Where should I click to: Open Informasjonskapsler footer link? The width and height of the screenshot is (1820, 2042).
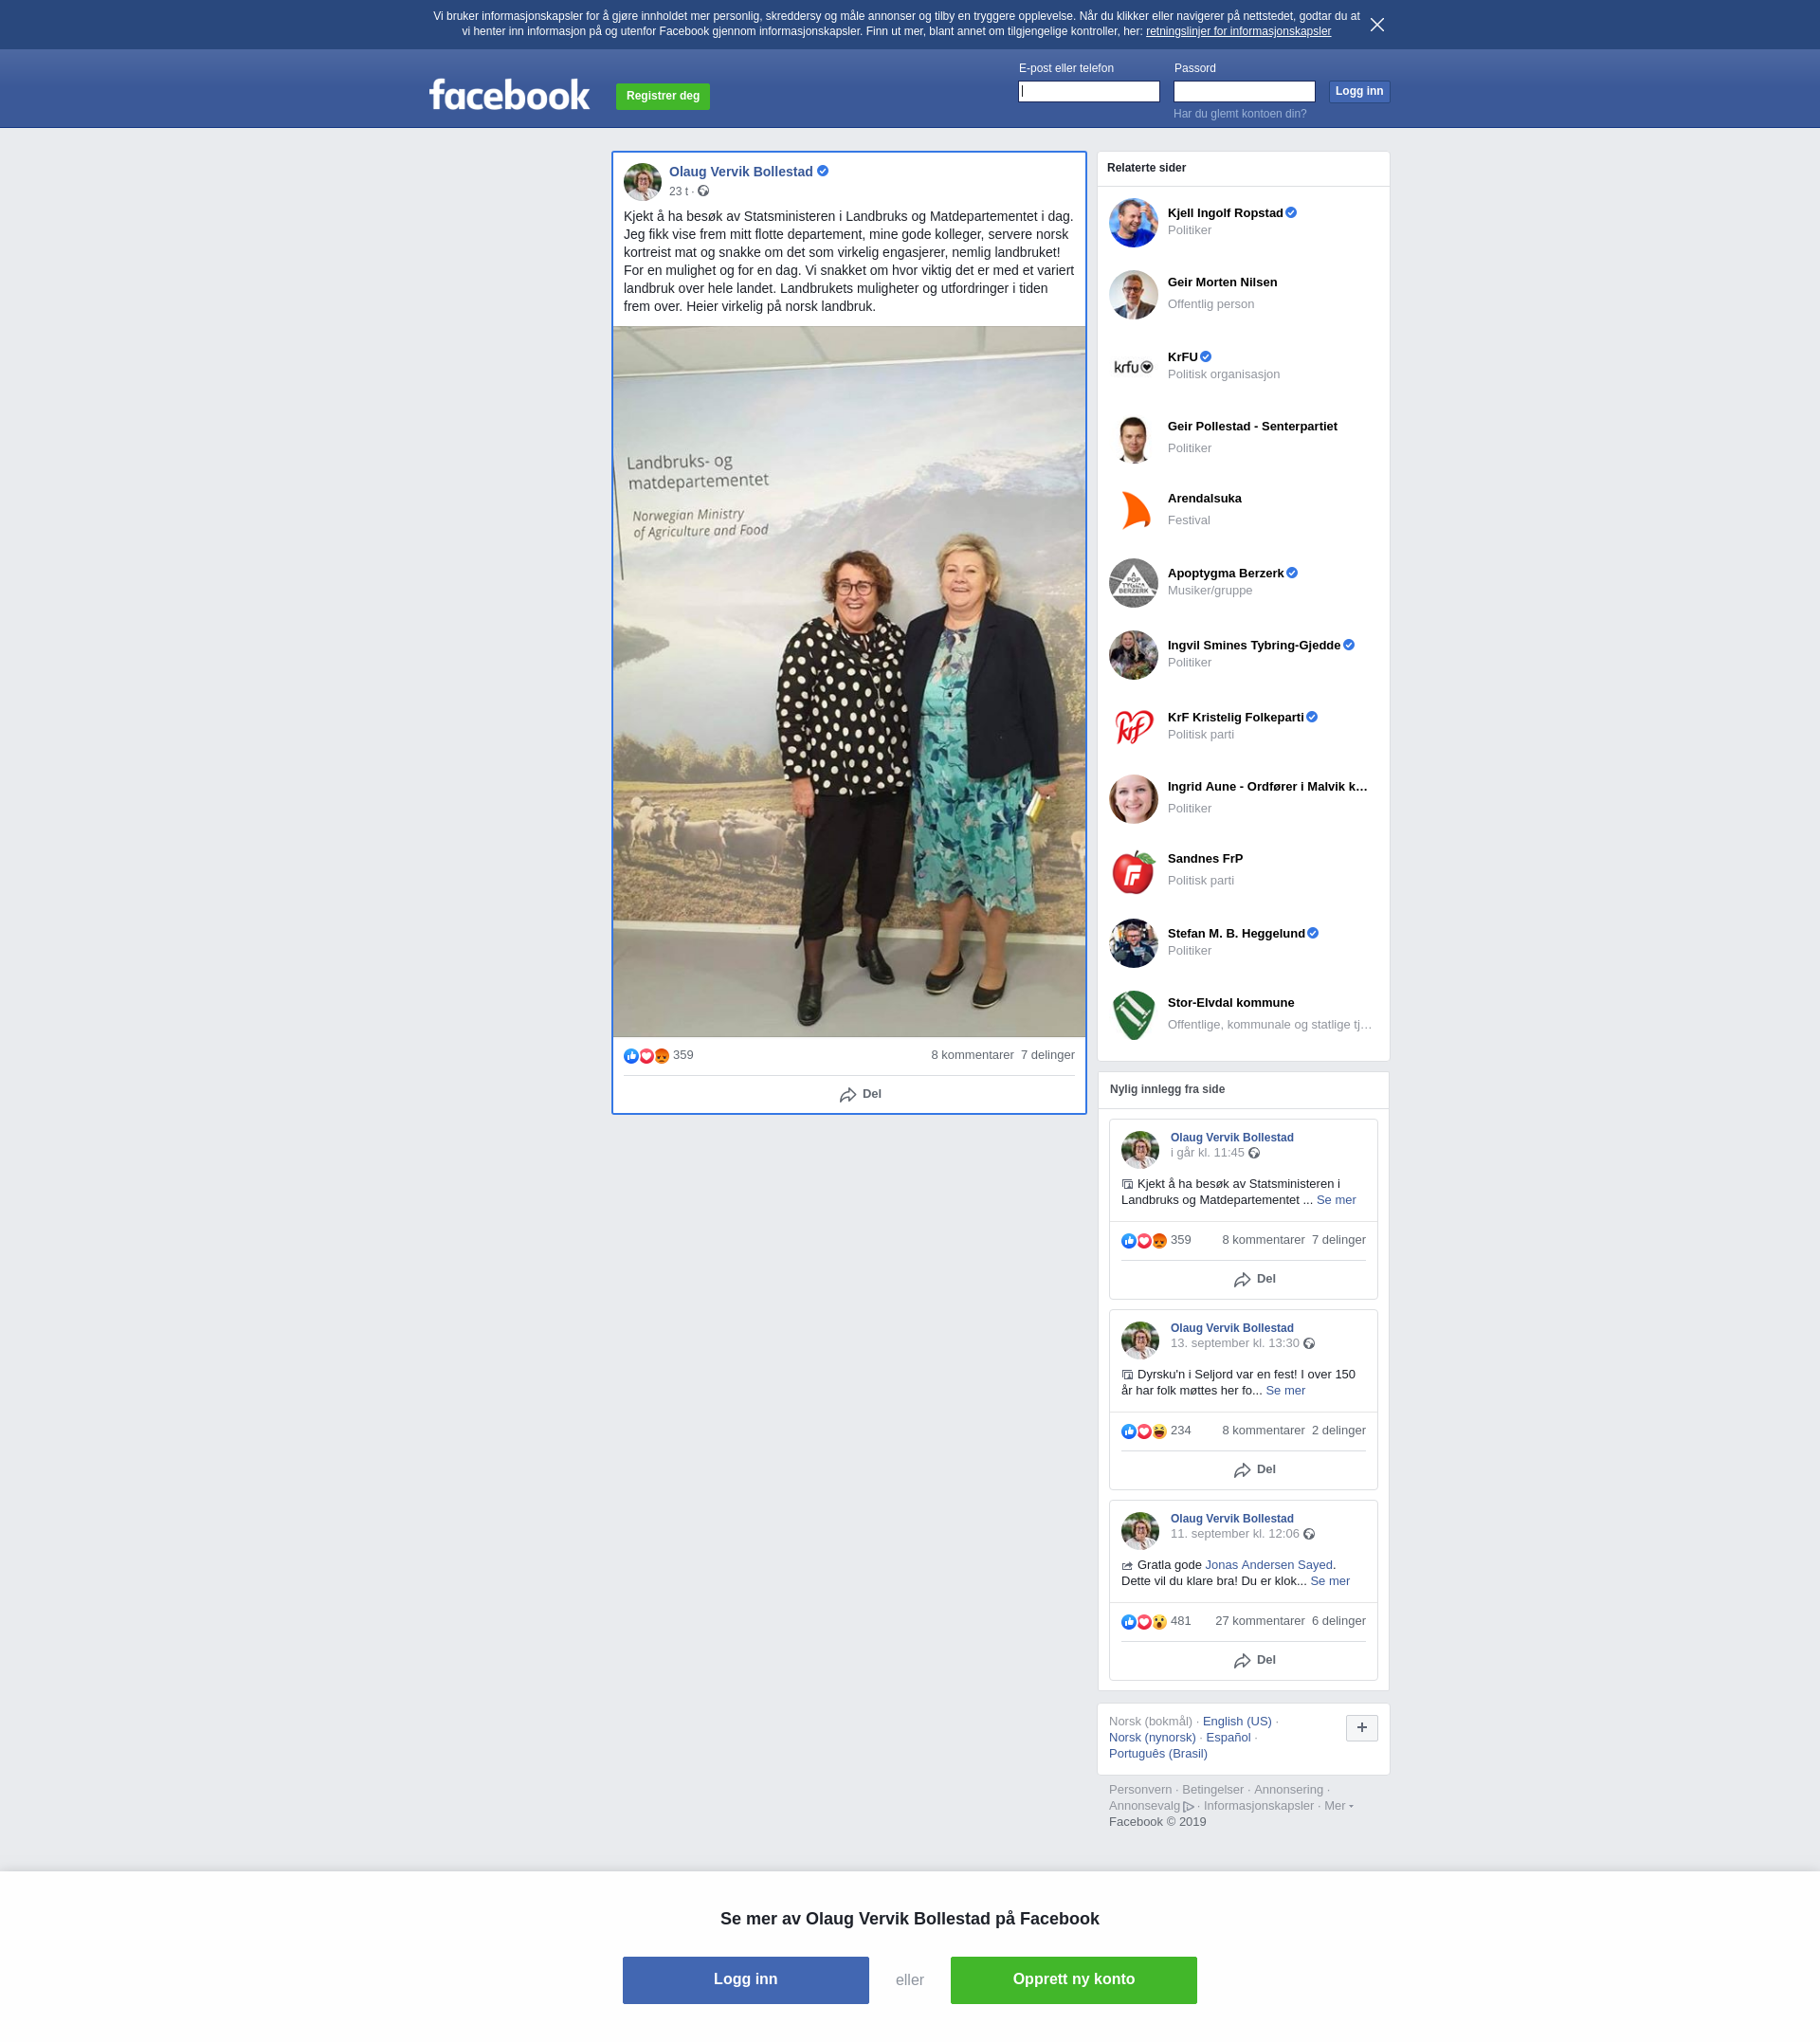point(1257,1805)
